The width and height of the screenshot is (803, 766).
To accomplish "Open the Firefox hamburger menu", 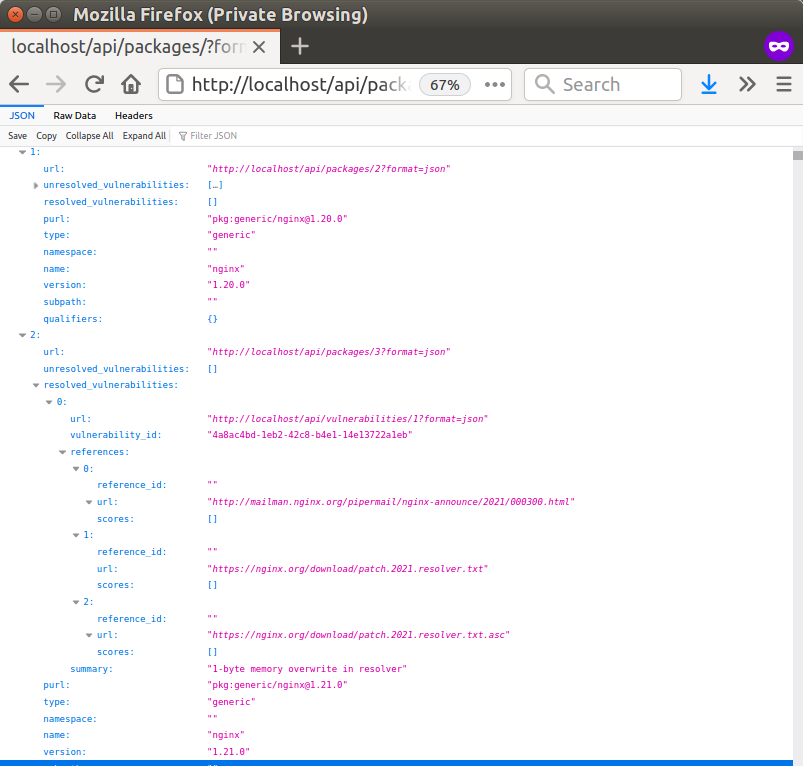I will [784, 84].
